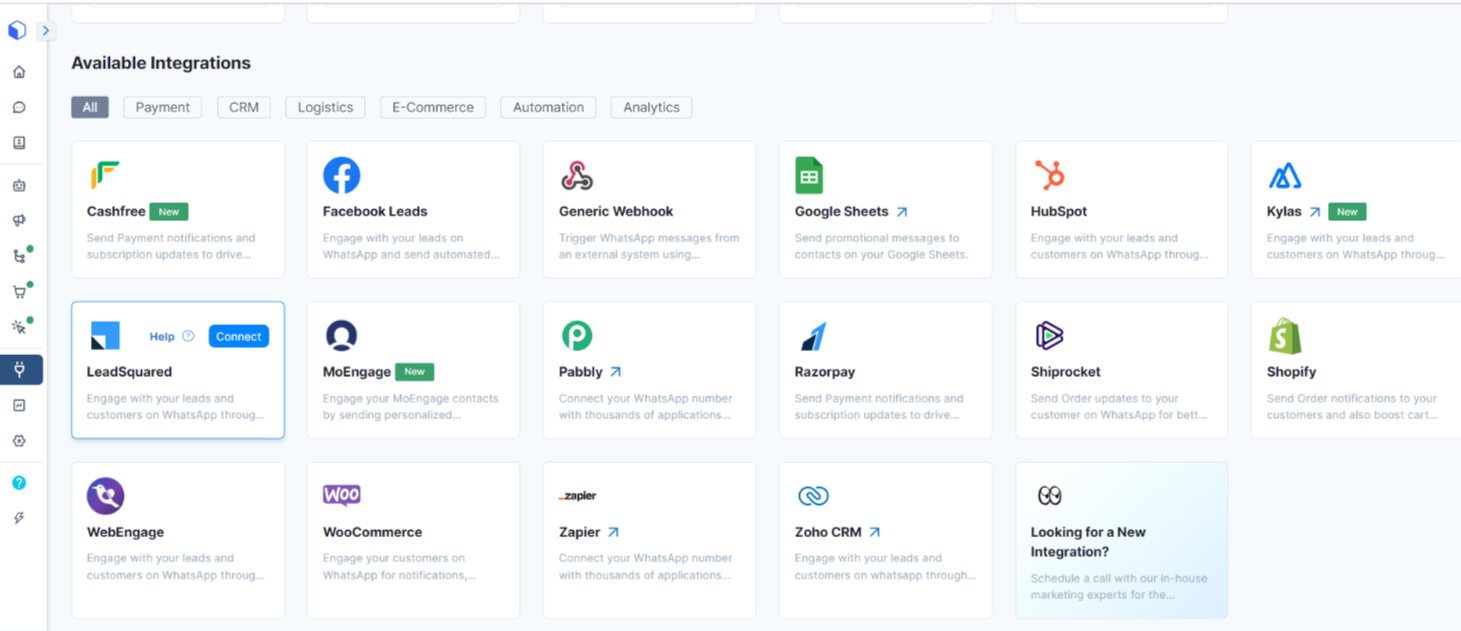Click the WebEngage logo icon

click(x=105, y=496)
